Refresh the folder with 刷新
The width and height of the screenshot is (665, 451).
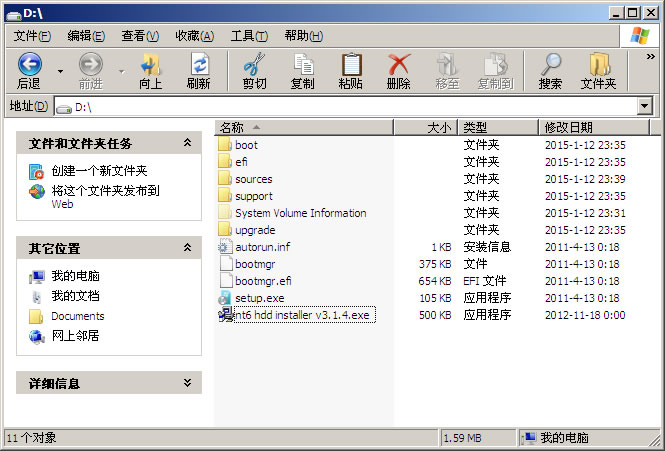(198, 71)
